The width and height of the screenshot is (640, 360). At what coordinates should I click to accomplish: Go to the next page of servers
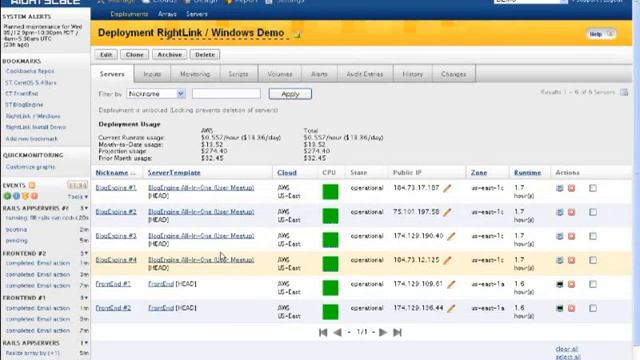pos(382,332)
